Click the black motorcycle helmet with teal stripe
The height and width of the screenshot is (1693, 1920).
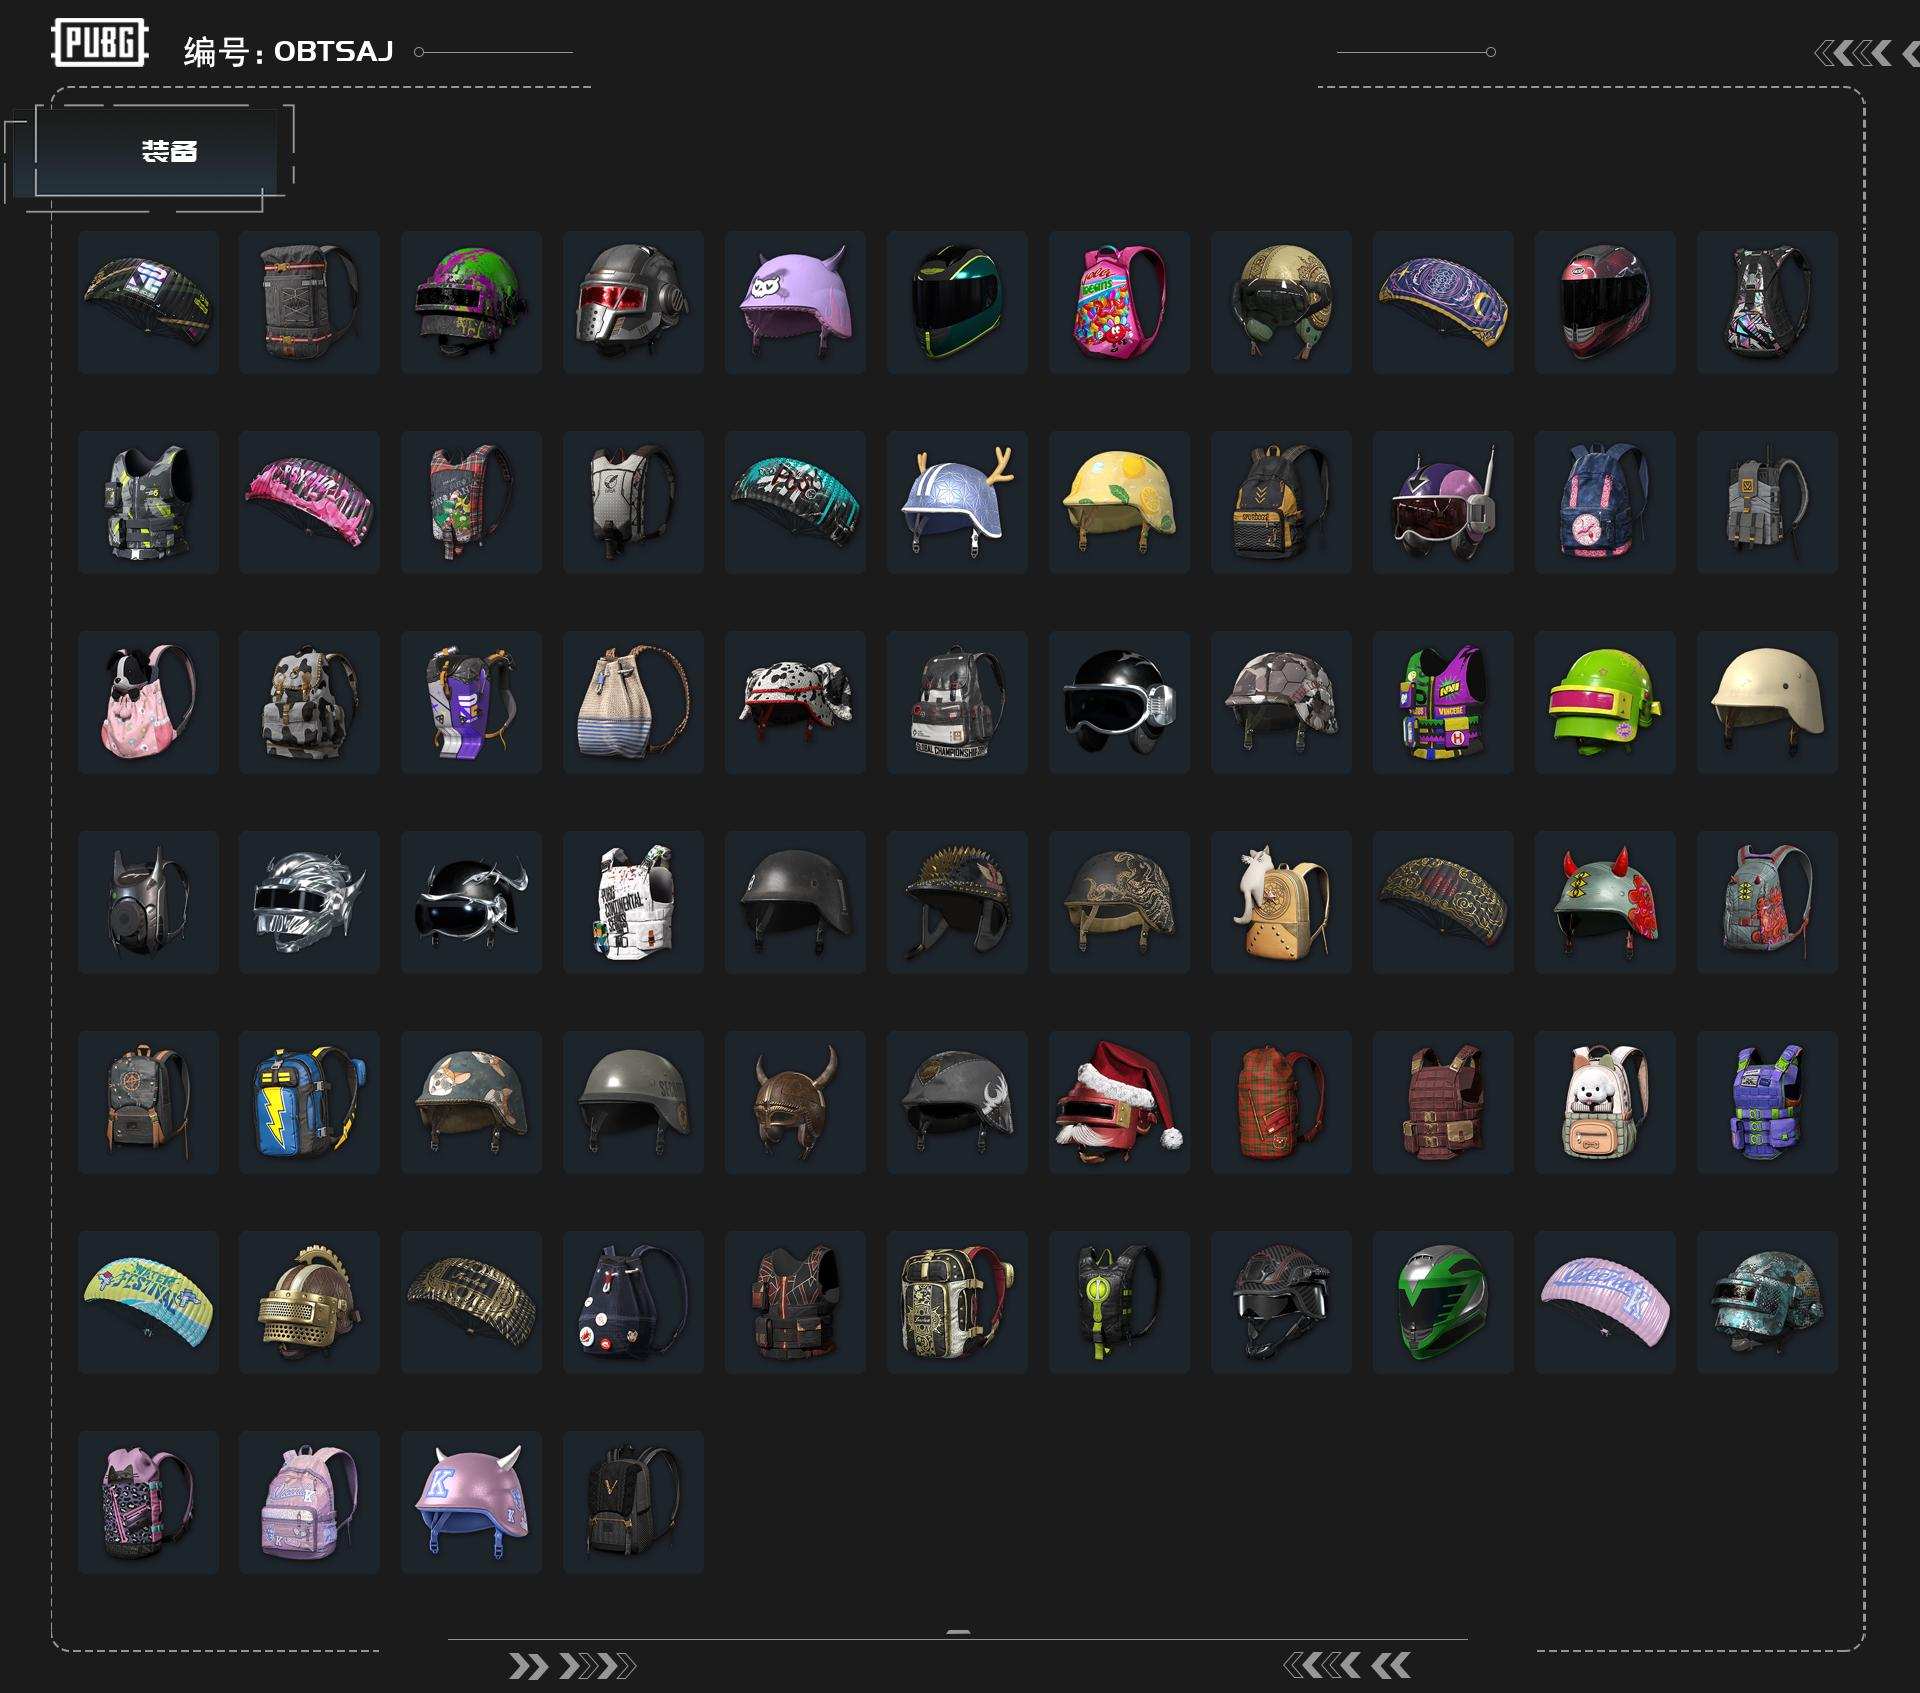(957, 302)
